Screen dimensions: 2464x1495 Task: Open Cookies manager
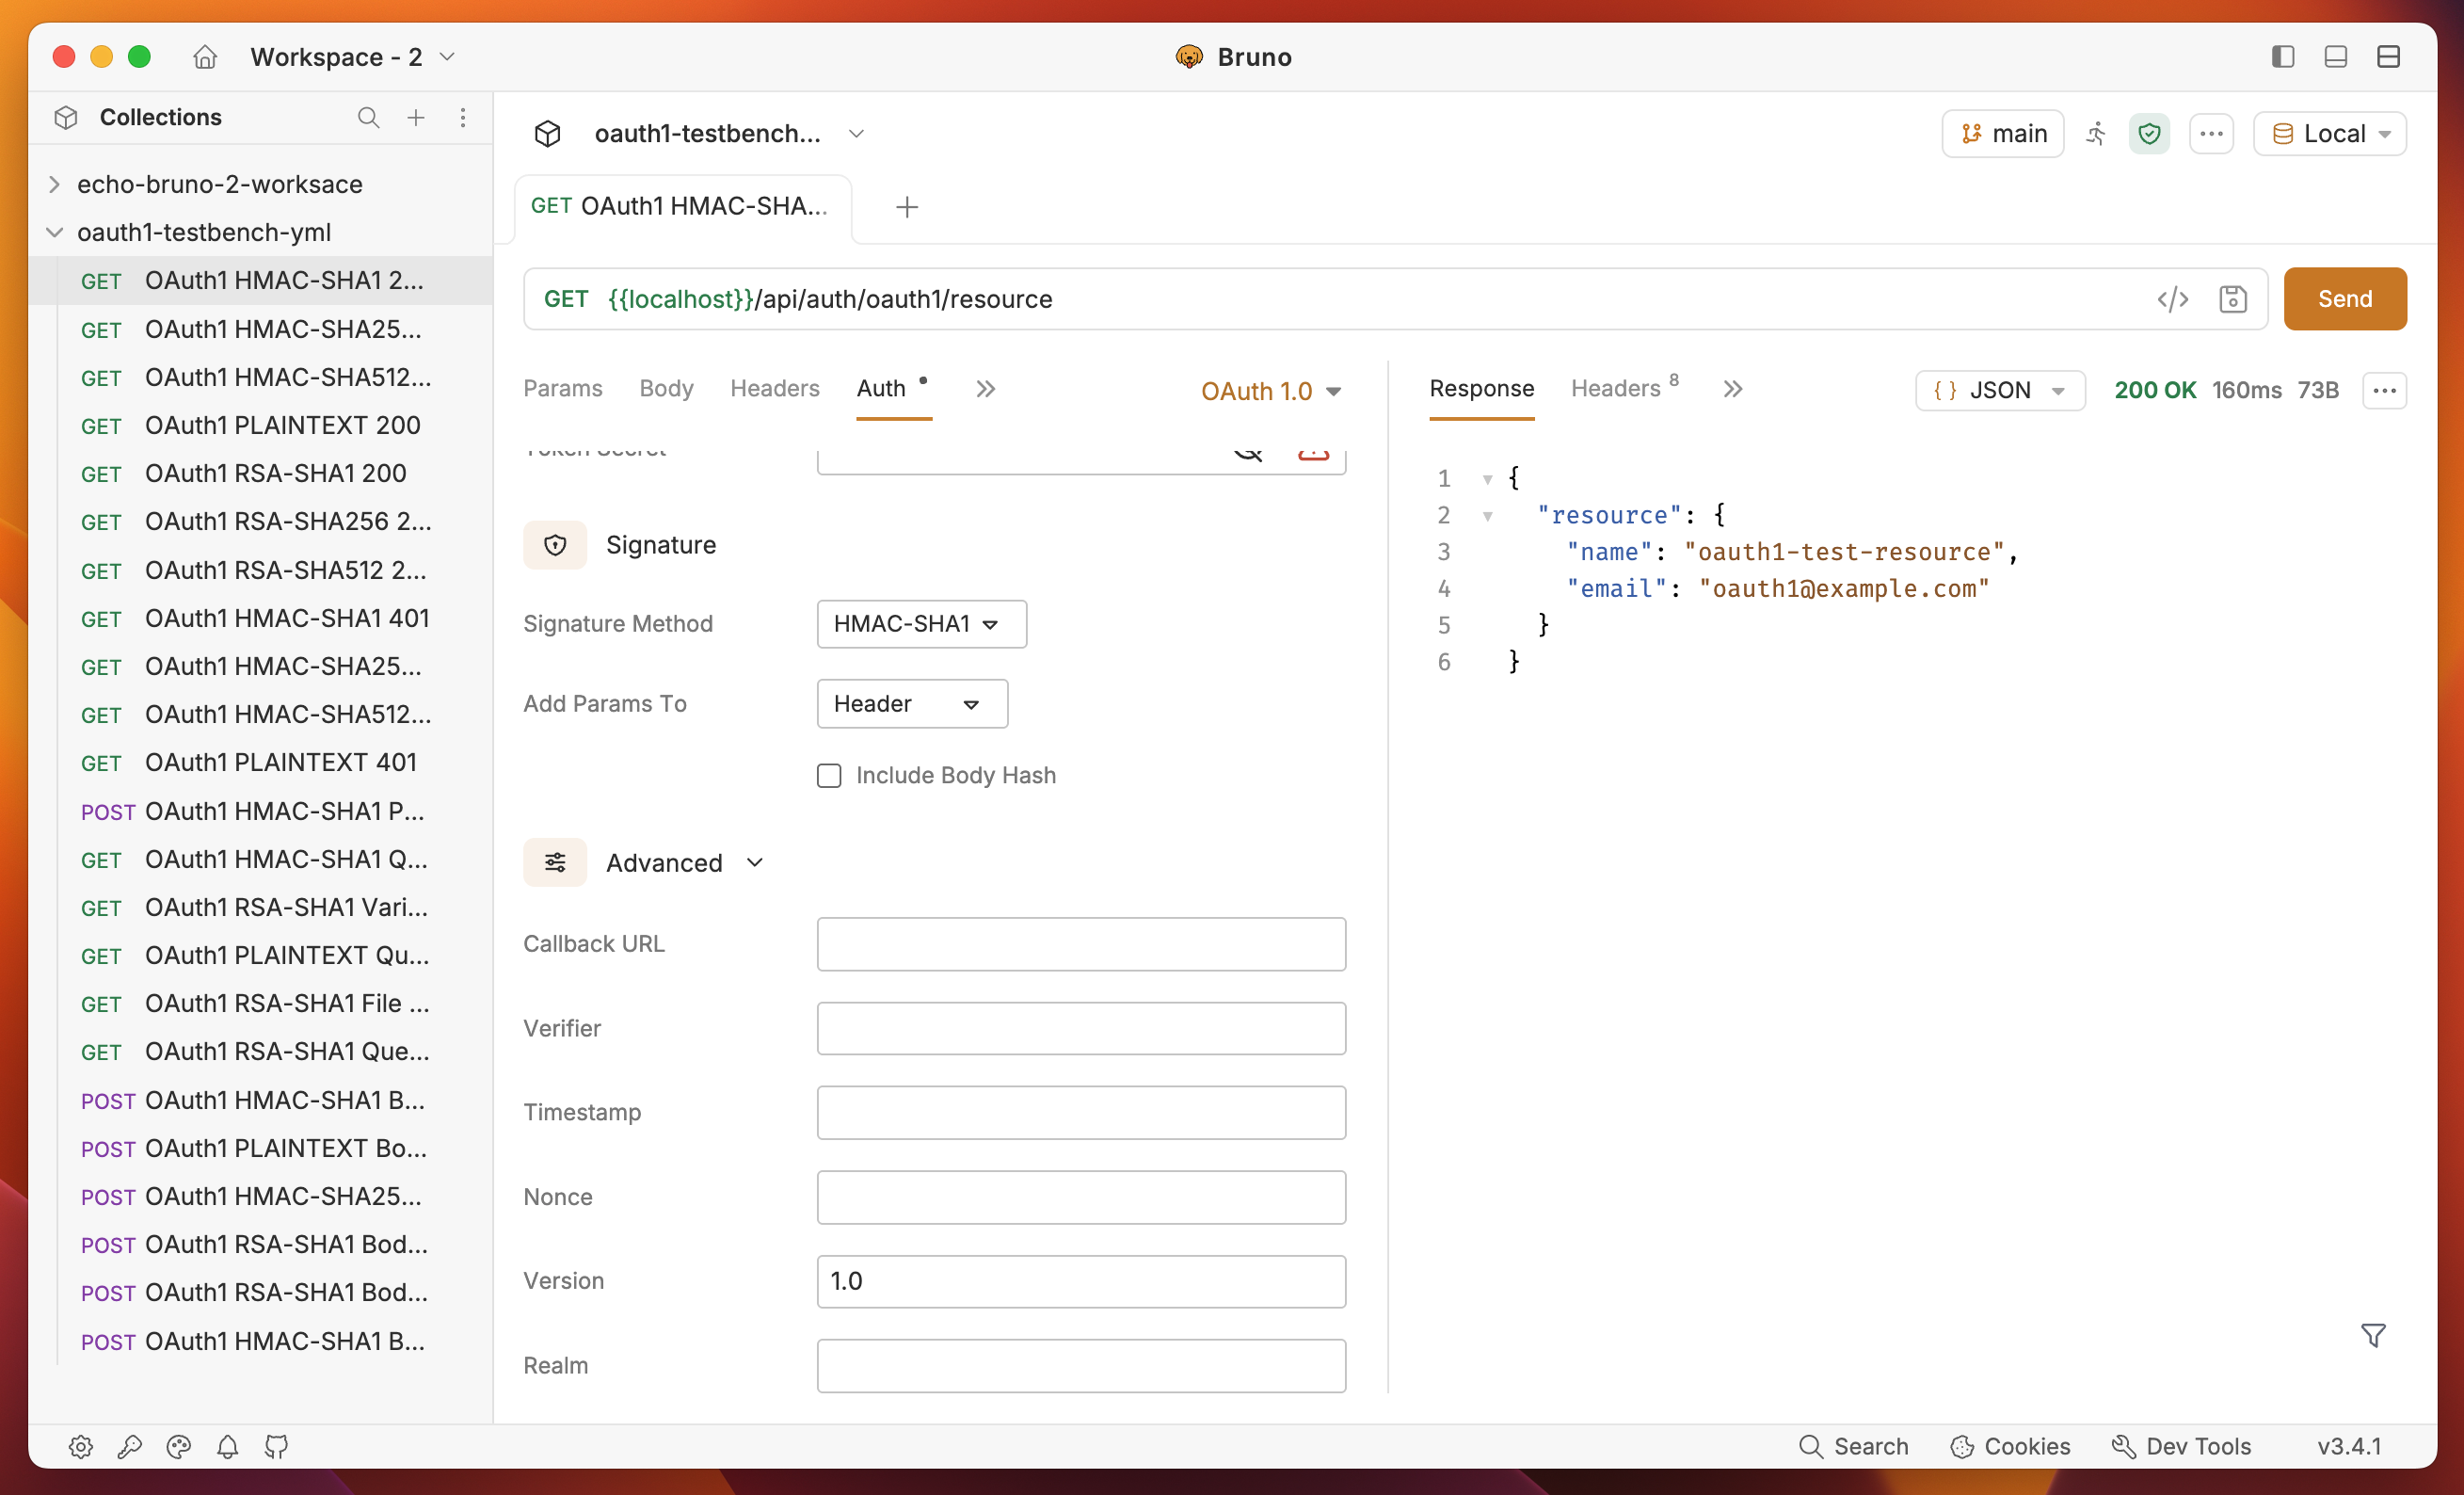tap(2010, 1446)
